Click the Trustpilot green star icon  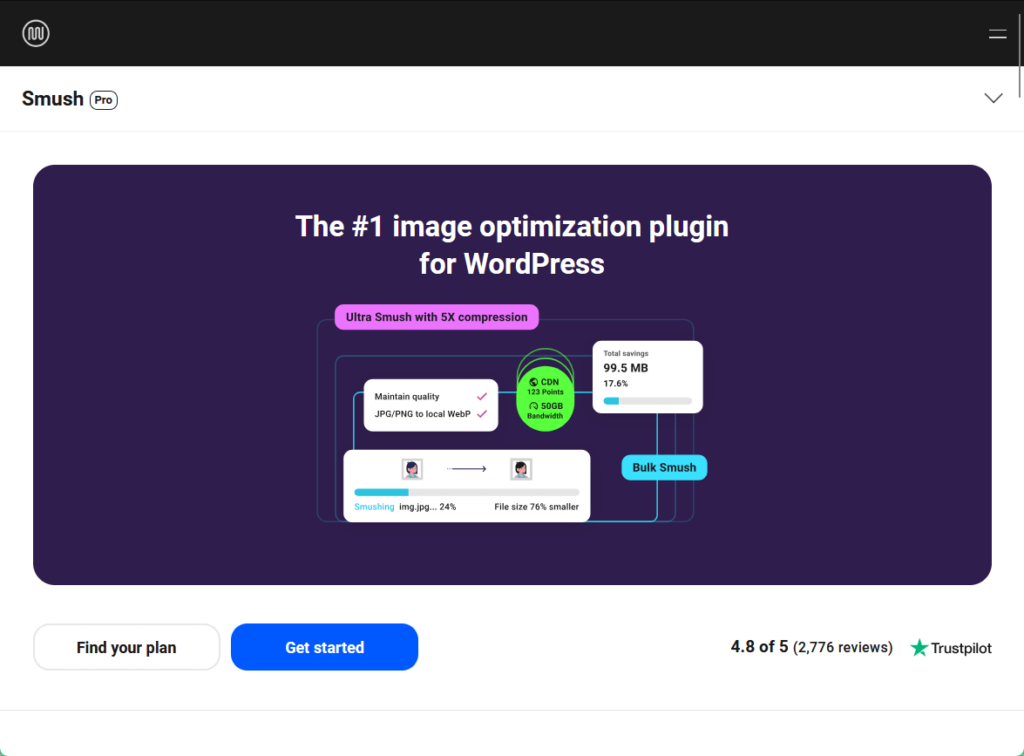pos(919,647)
